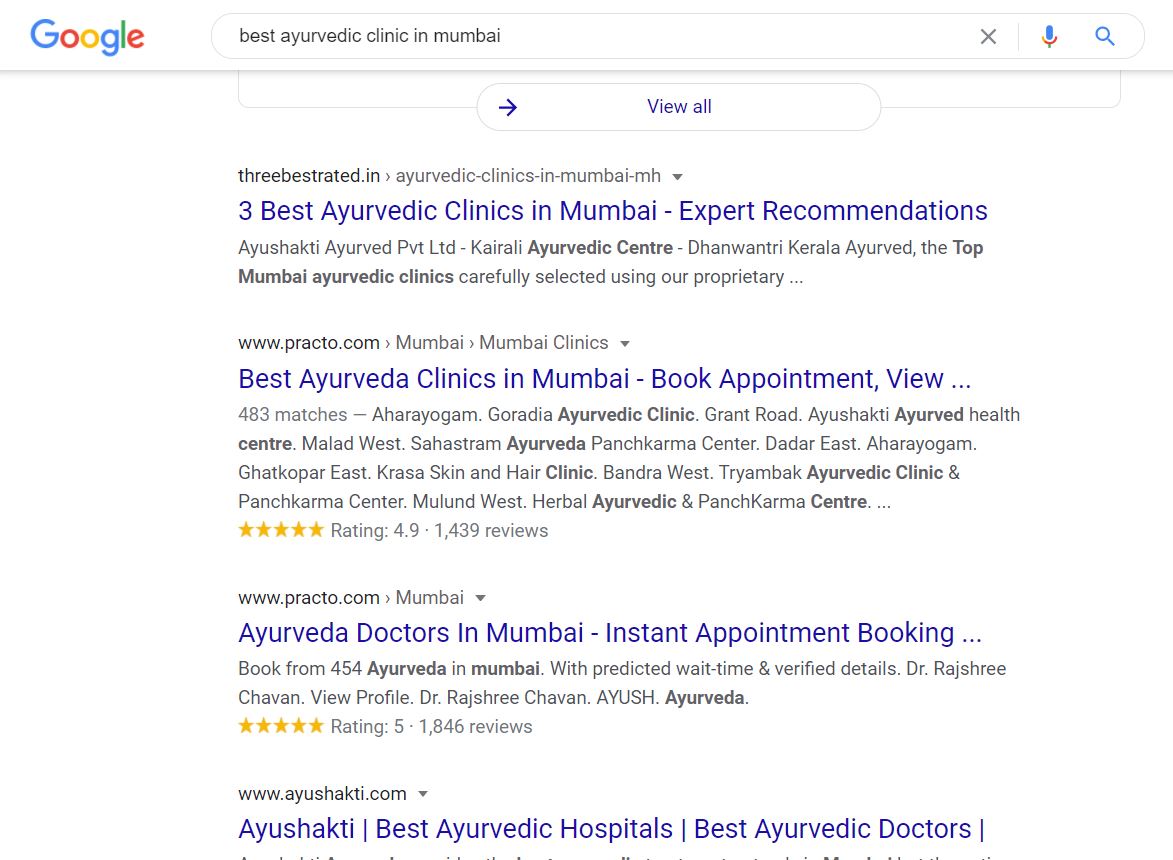Viewport: 1173px width, 860px height.
Task: Start voice search with microphone icon
Action: 1049,36
